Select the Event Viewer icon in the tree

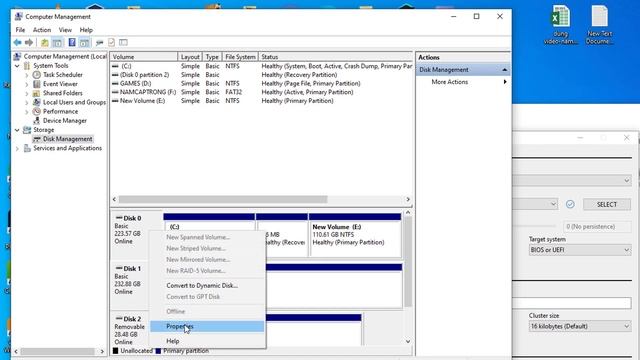[37, 84]
